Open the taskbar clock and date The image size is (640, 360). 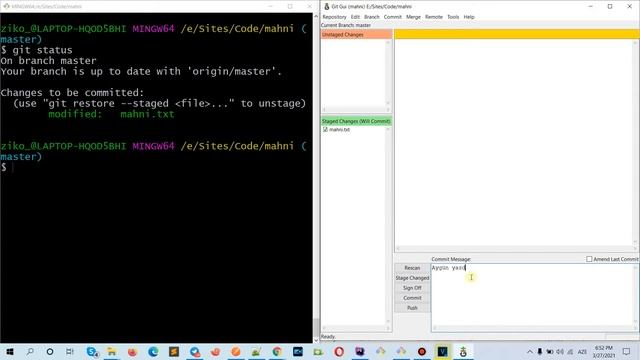click(x=604, y=351)
